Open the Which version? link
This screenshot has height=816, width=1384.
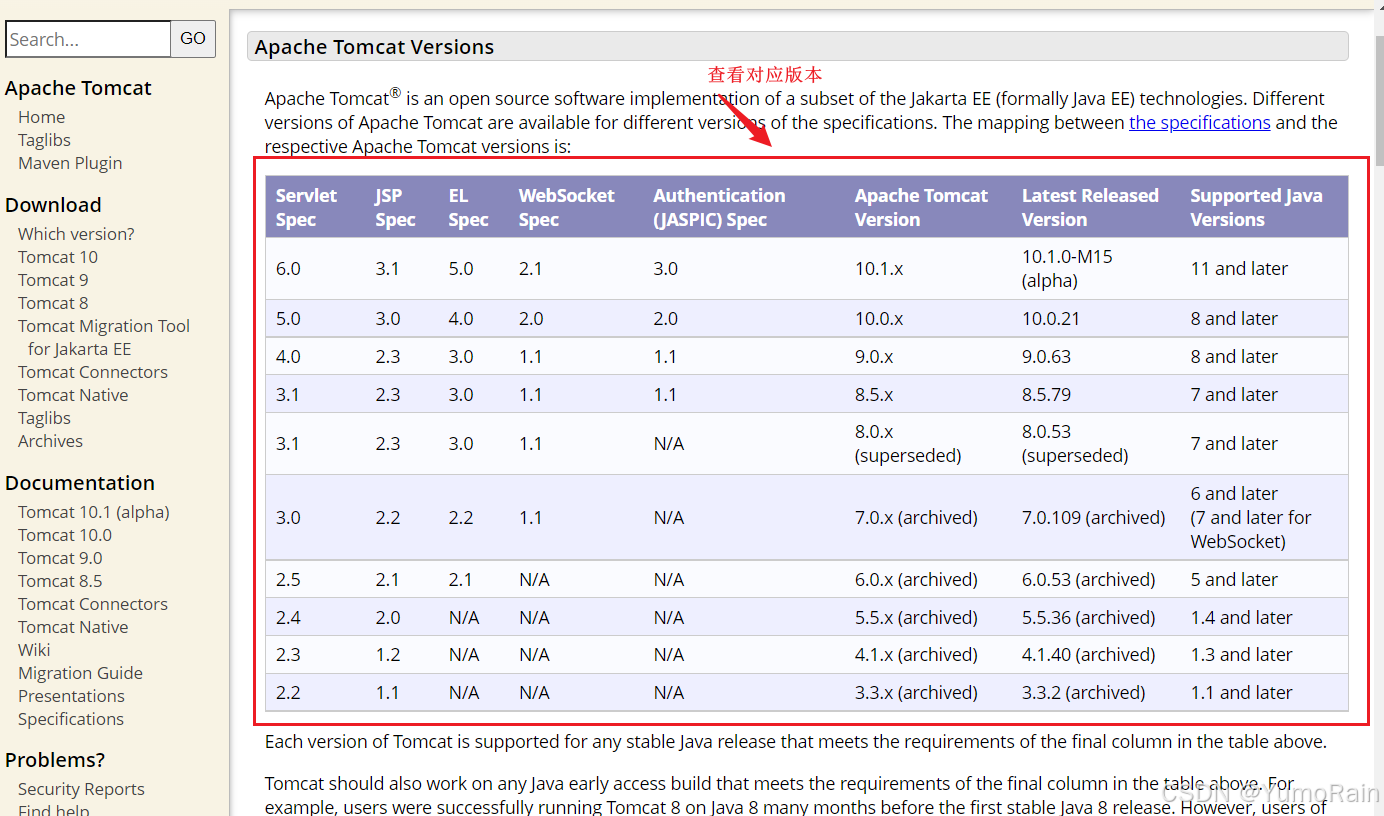76,234
